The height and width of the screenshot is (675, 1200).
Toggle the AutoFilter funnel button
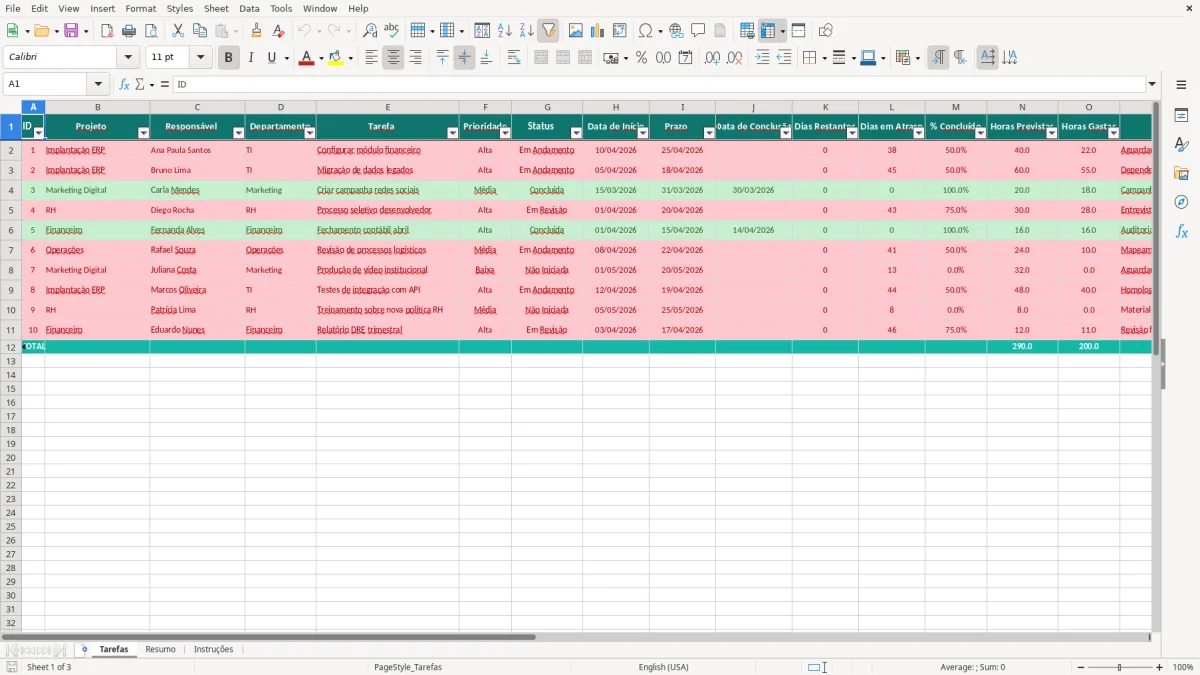point(548,31)
